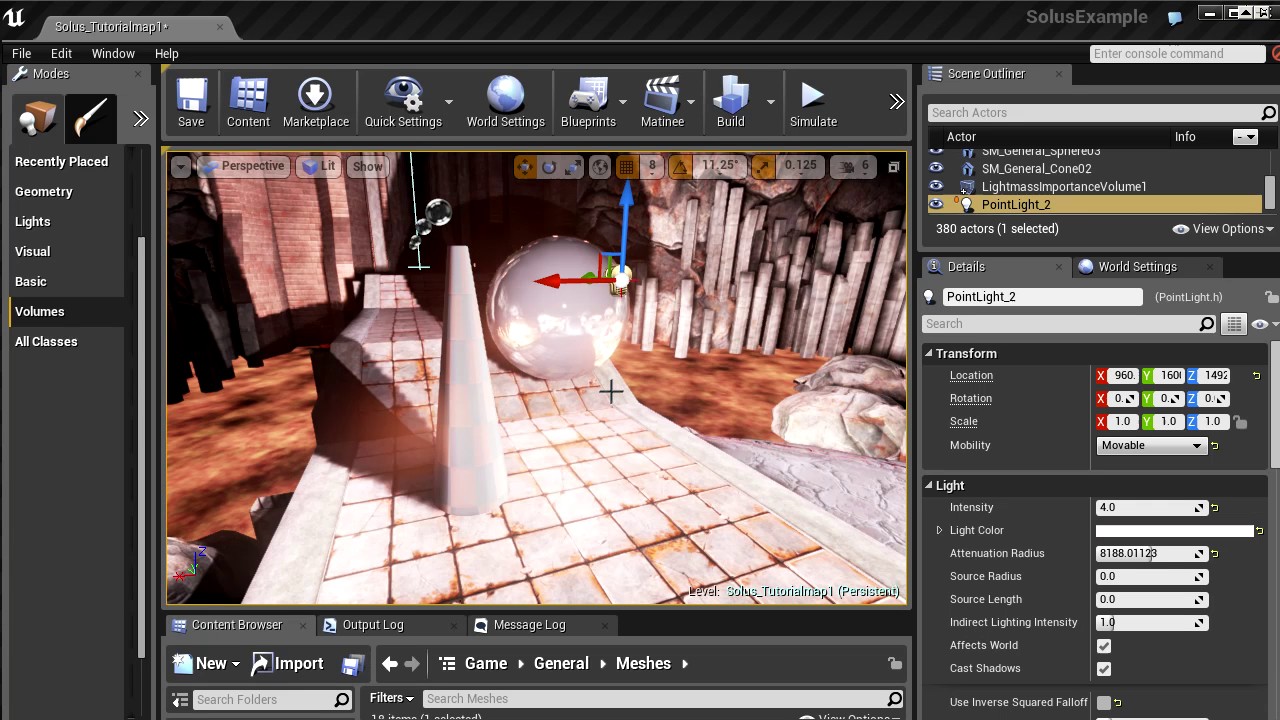Image resolution: width=1280 pixels, height=720 pixels.
Task: Open Lit view mode menu
Action: tap(320, 166)
